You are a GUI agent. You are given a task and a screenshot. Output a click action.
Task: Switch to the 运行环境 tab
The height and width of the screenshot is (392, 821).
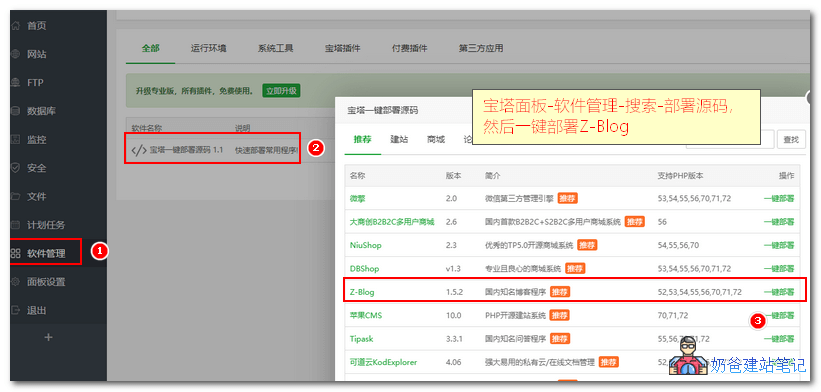click(x=208, y=48)
